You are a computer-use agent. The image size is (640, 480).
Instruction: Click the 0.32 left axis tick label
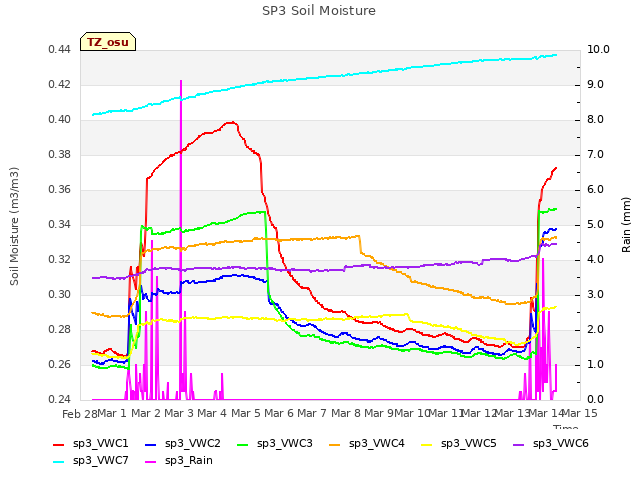tap(60, 260)
